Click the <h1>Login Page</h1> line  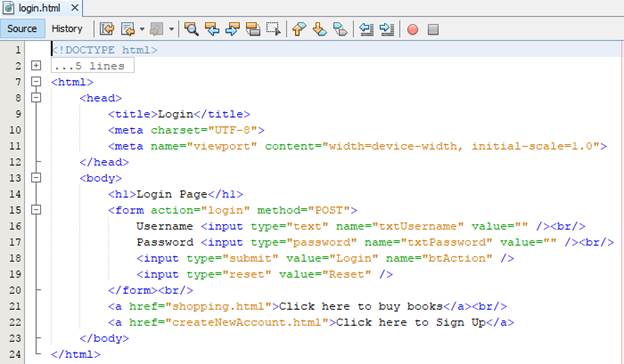175,194
